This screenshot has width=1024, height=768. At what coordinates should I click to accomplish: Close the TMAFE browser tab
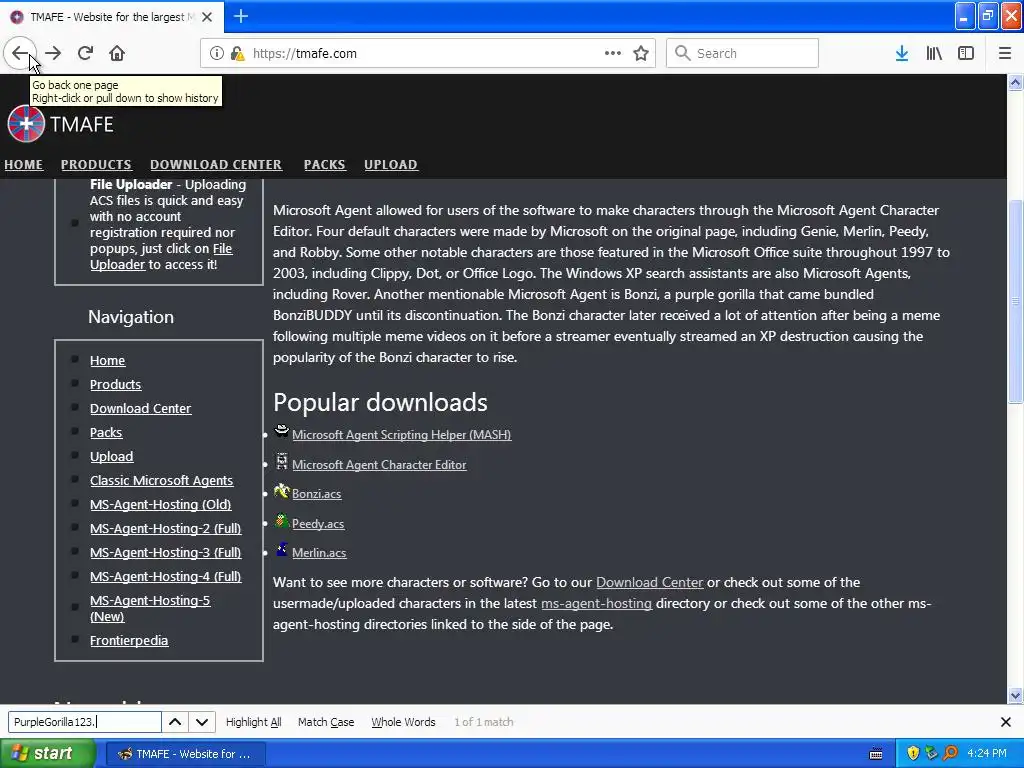pyautogui.click(x=207, y=17)
